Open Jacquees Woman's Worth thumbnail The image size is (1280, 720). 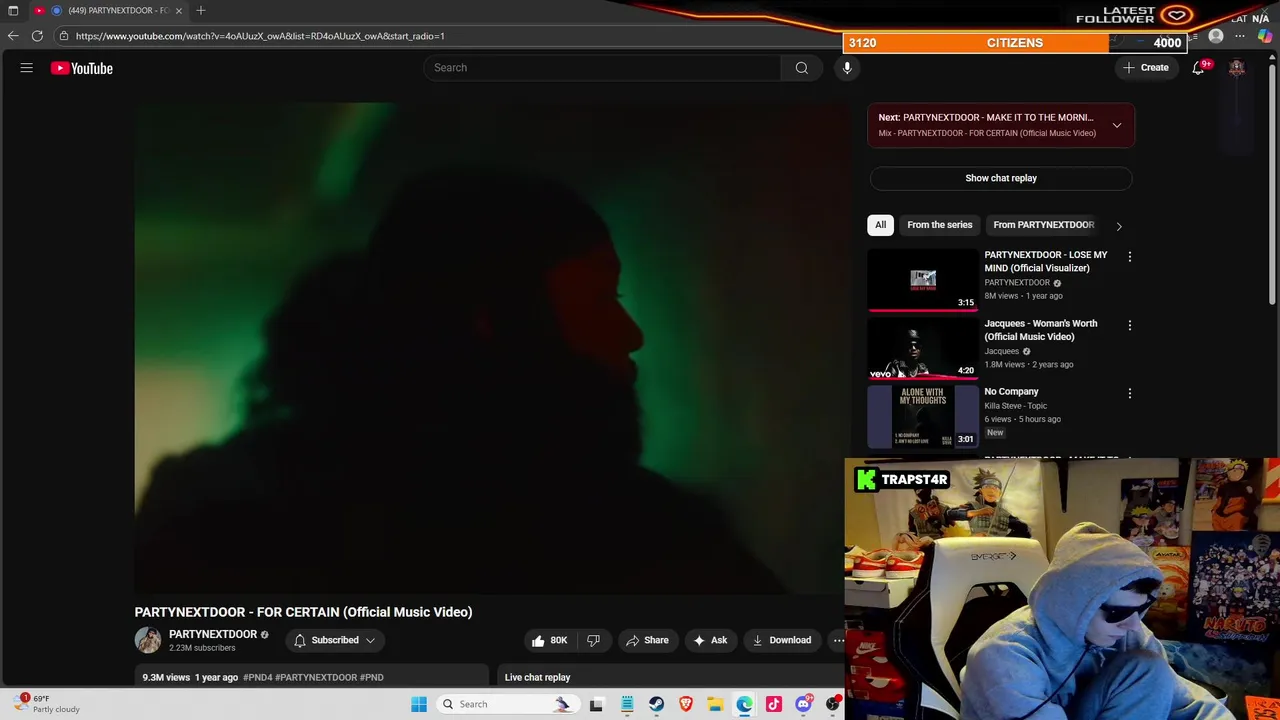[x=922, y=348]
